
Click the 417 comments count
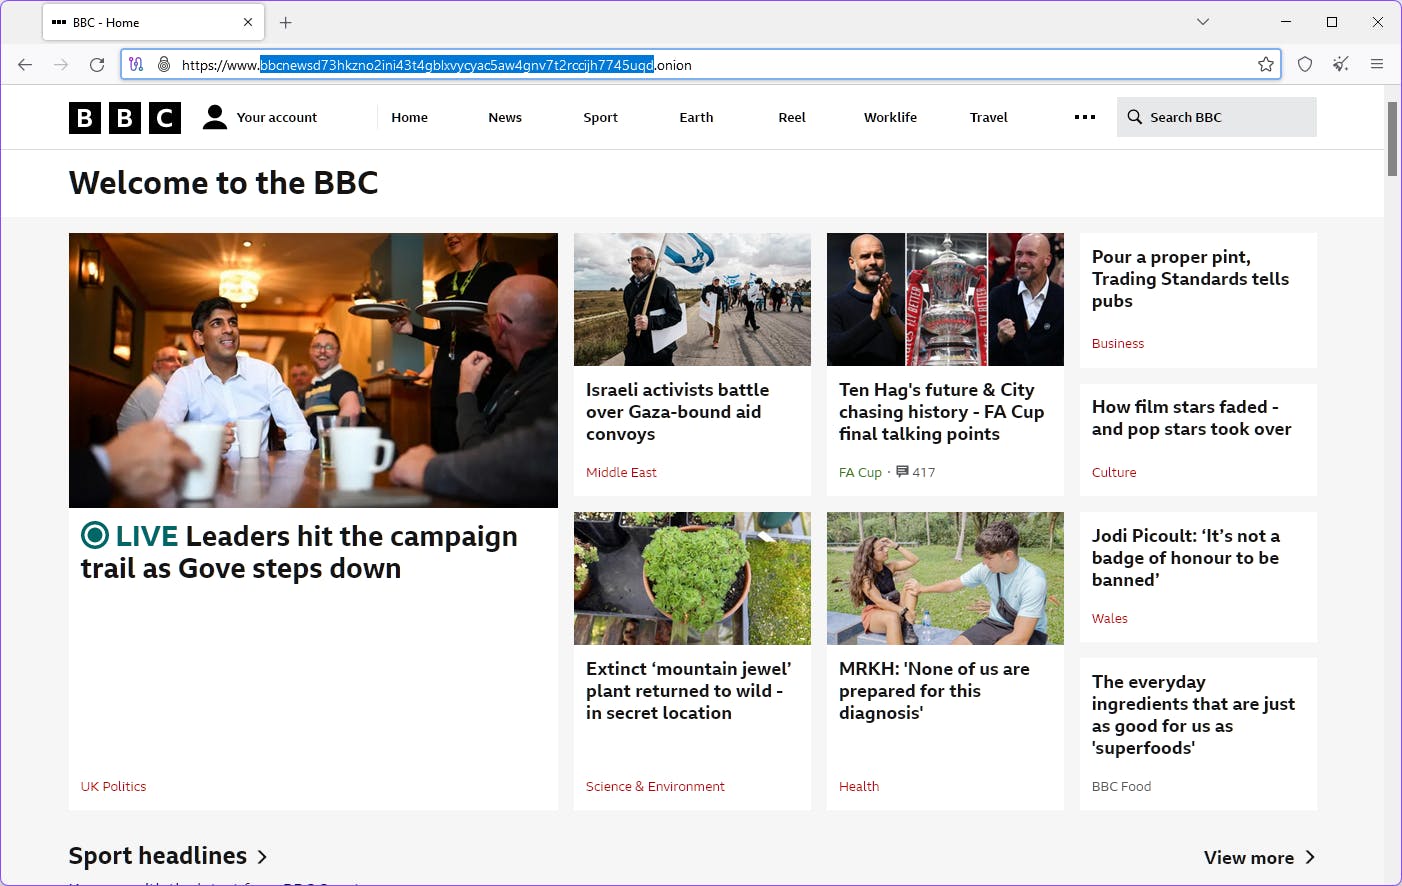coord(924,472)
